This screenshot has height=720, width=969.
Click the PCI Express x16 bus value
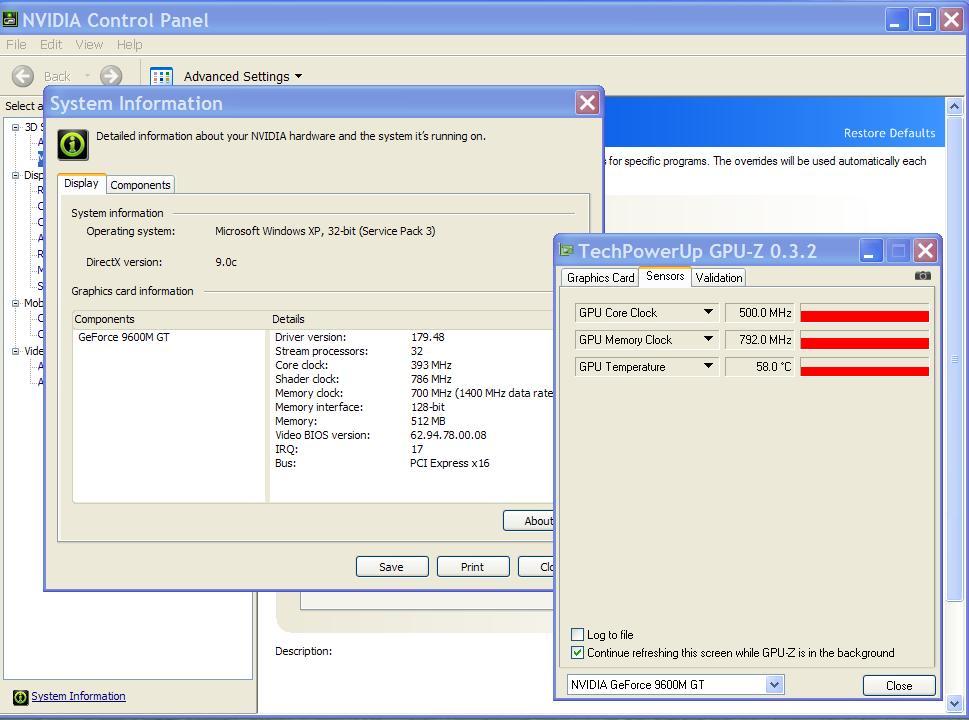pos(450,464)
